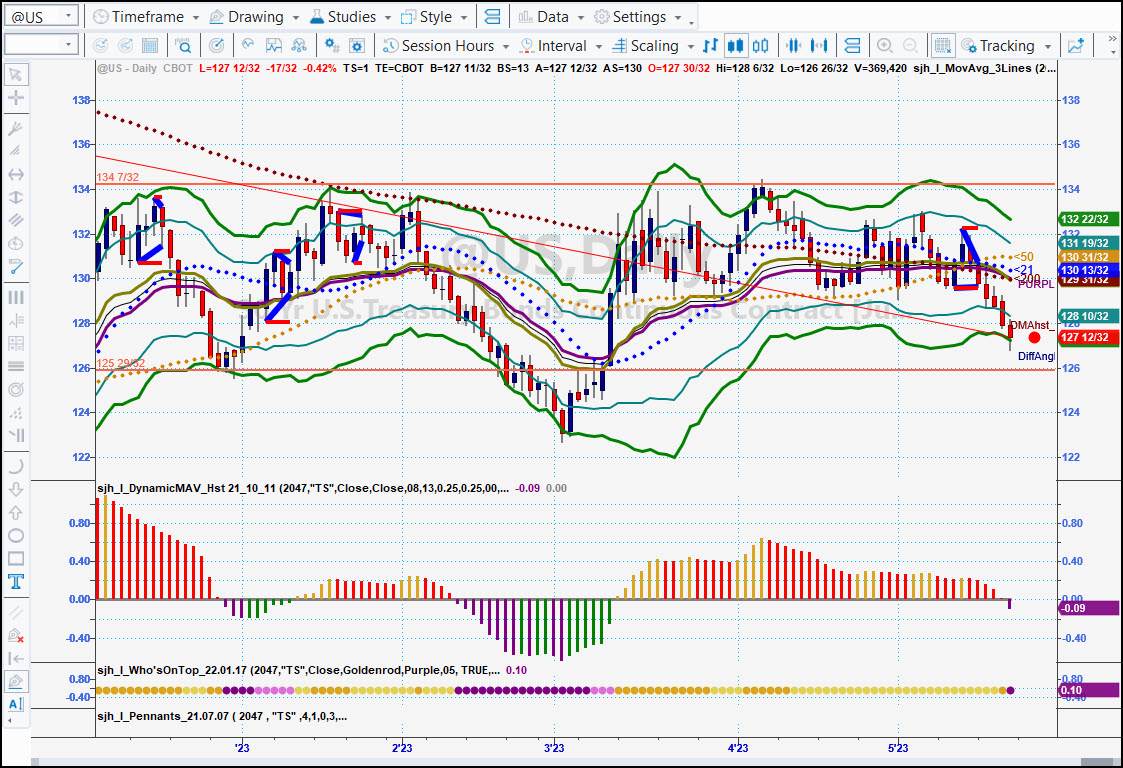
Task: Select the crosshair cursor tool
Action: (16, 98)
